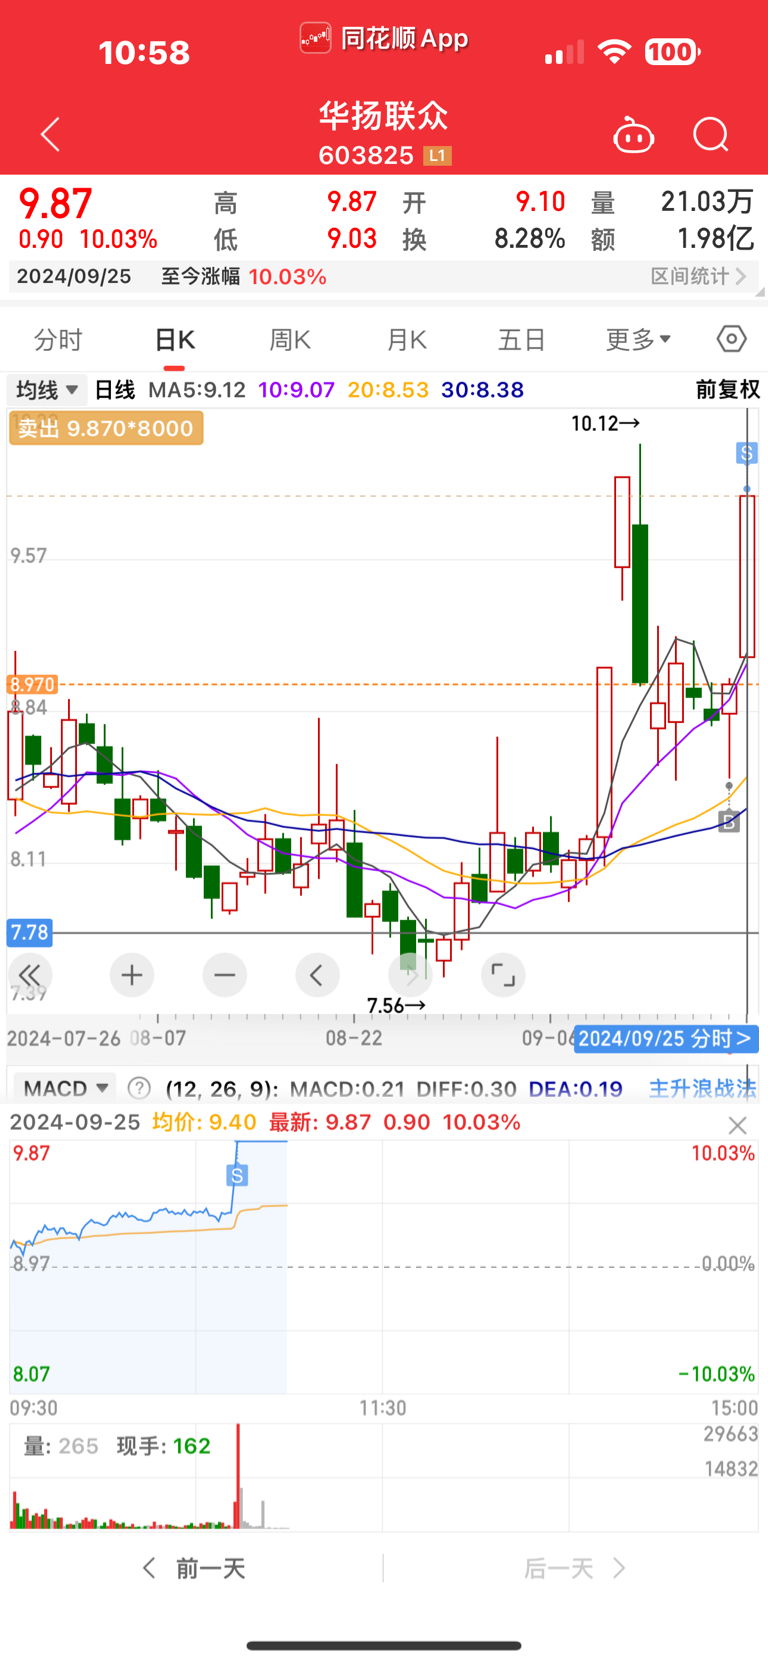Tap 卖出 9.870*8000 order tag

106,428
